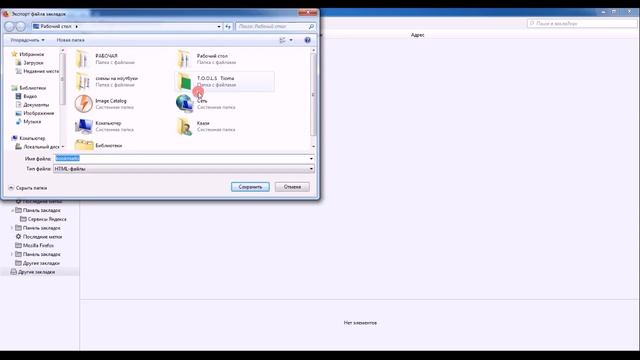The width and height of the screenshot is (640, 360).
Task: Open the РАБОЧАЯ folder icon
Action: (83, 59)
